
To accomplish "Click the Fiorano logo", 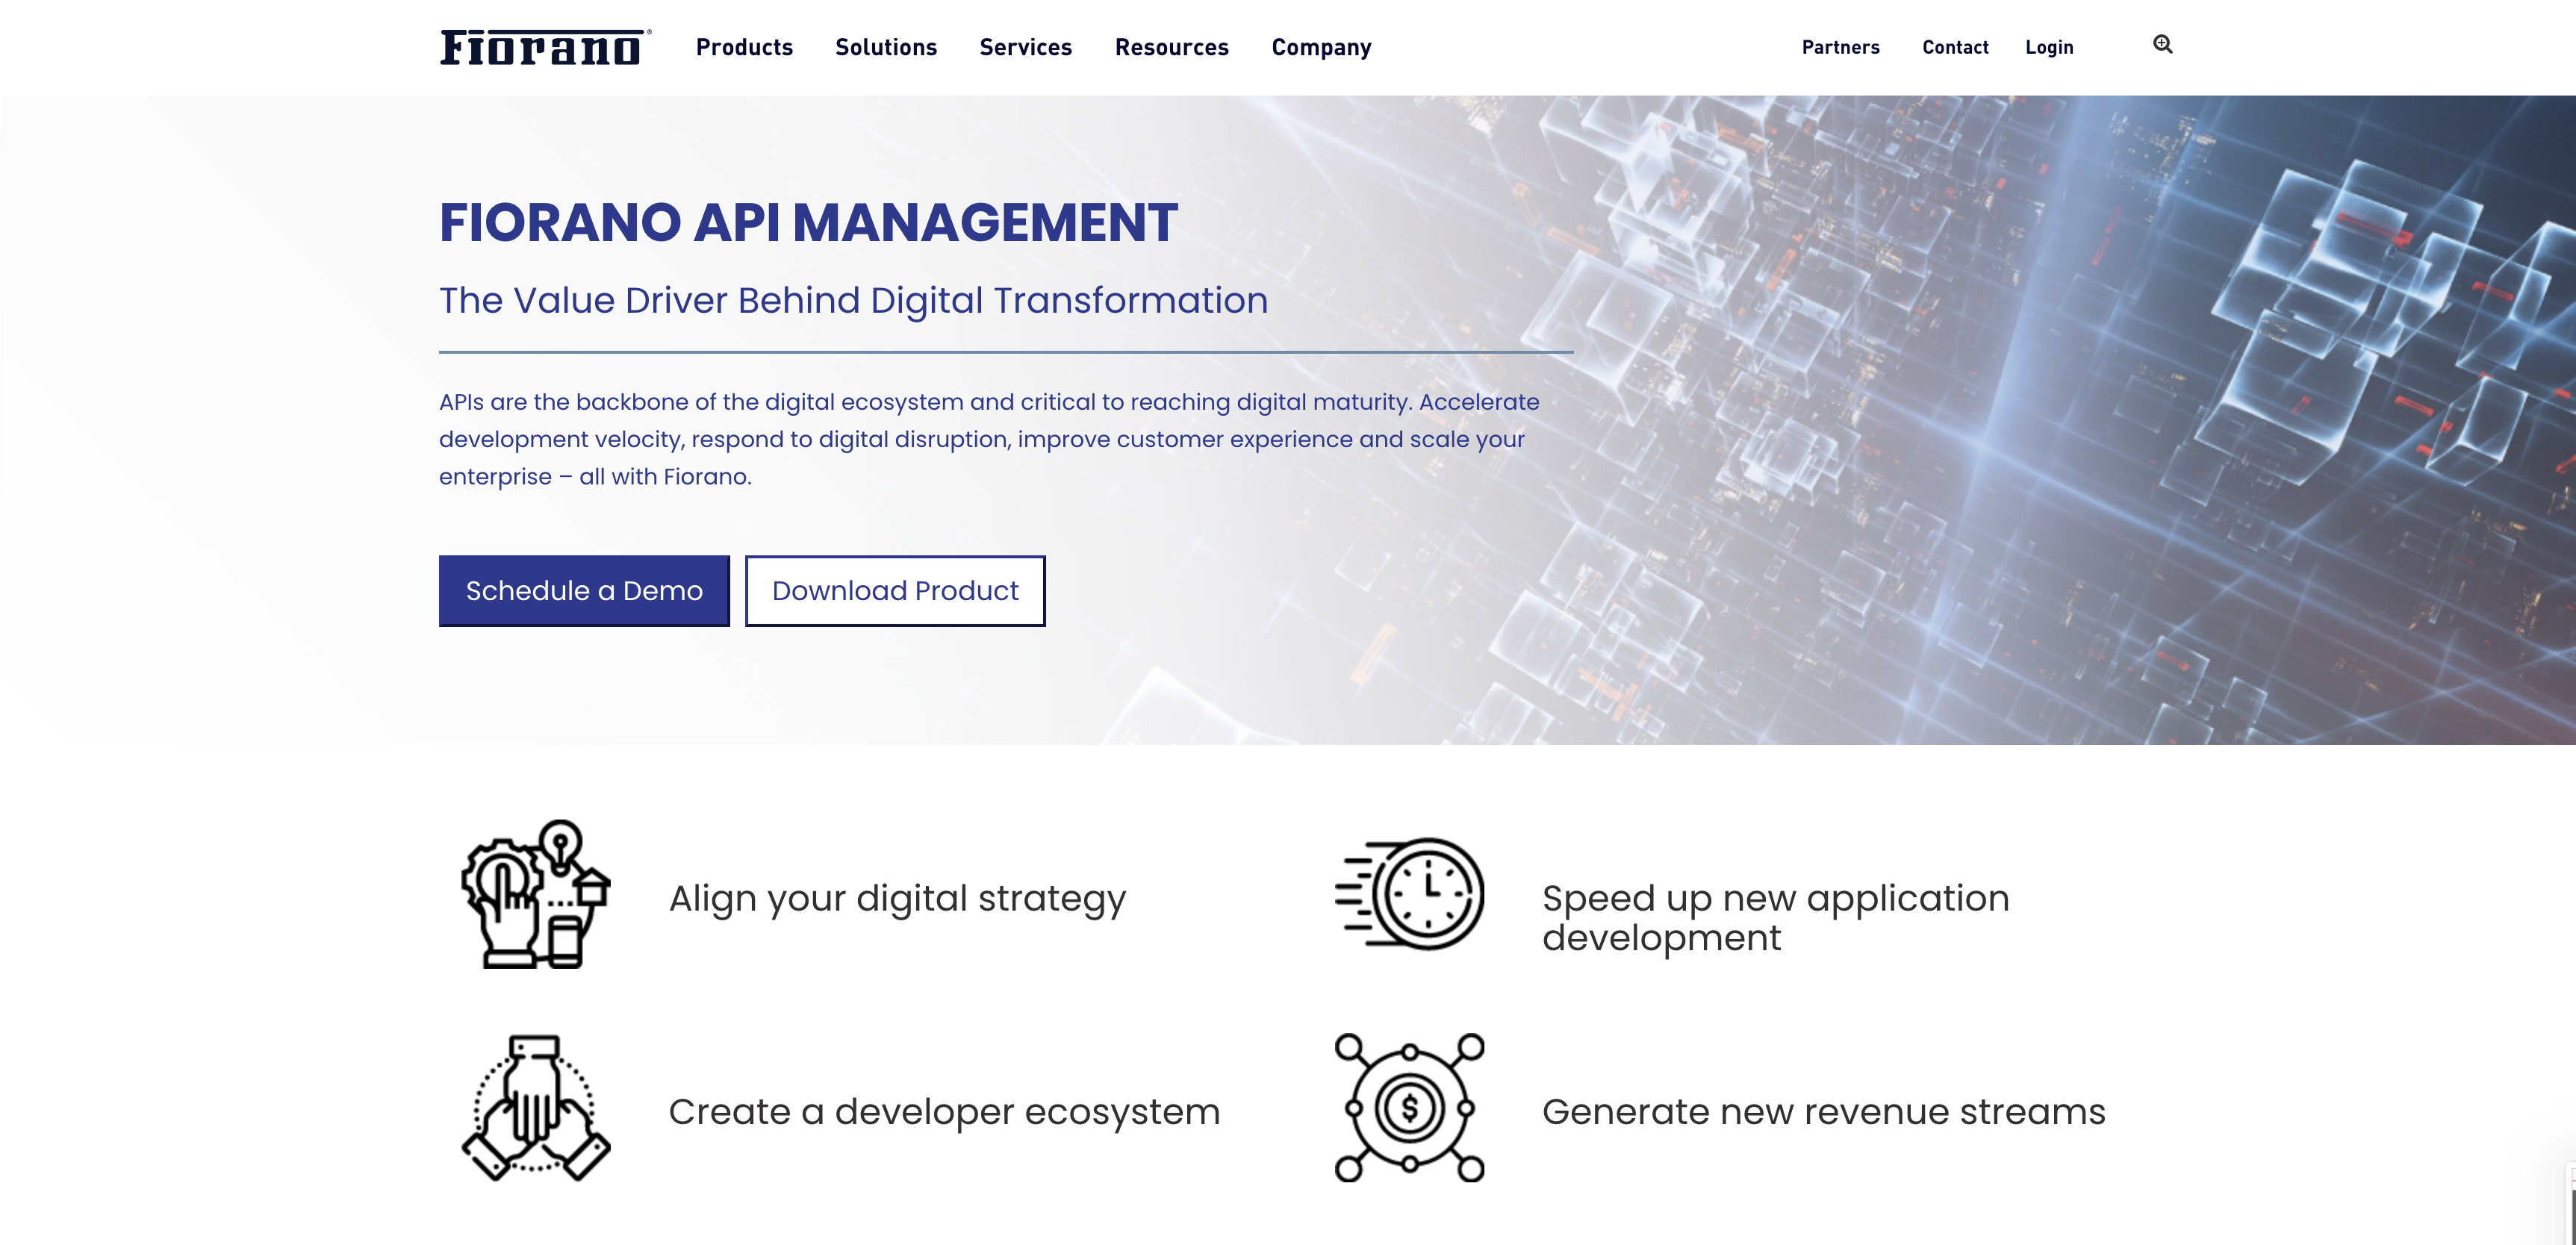I will pos(545,47).
